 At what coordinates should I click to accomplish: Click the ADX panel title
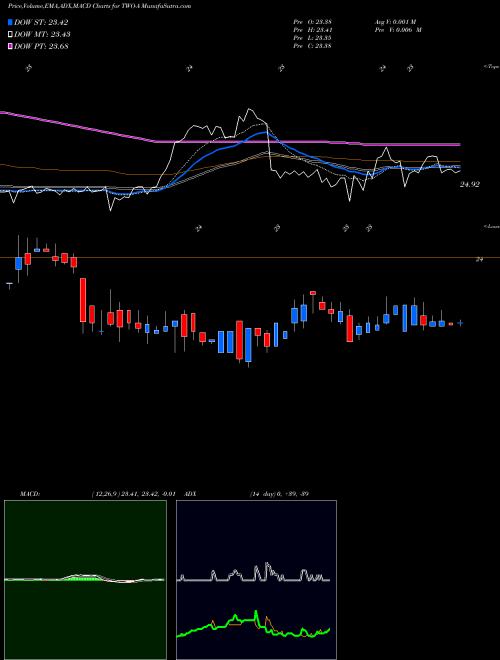click(190, 494)
